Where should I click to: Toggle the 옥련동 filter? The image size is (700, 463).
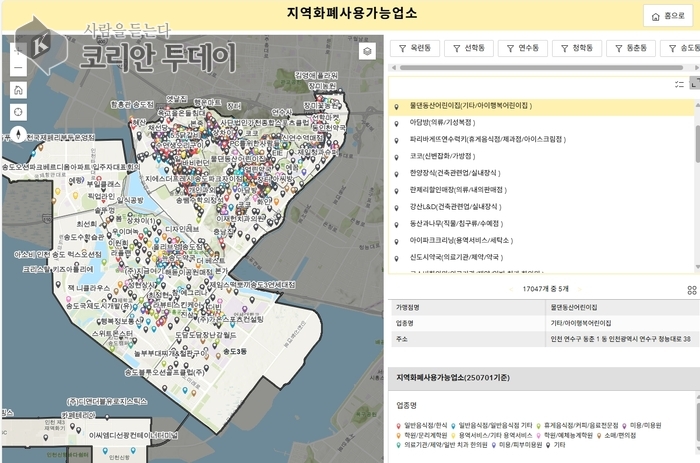pyautogui.click(x=414, y=48)
